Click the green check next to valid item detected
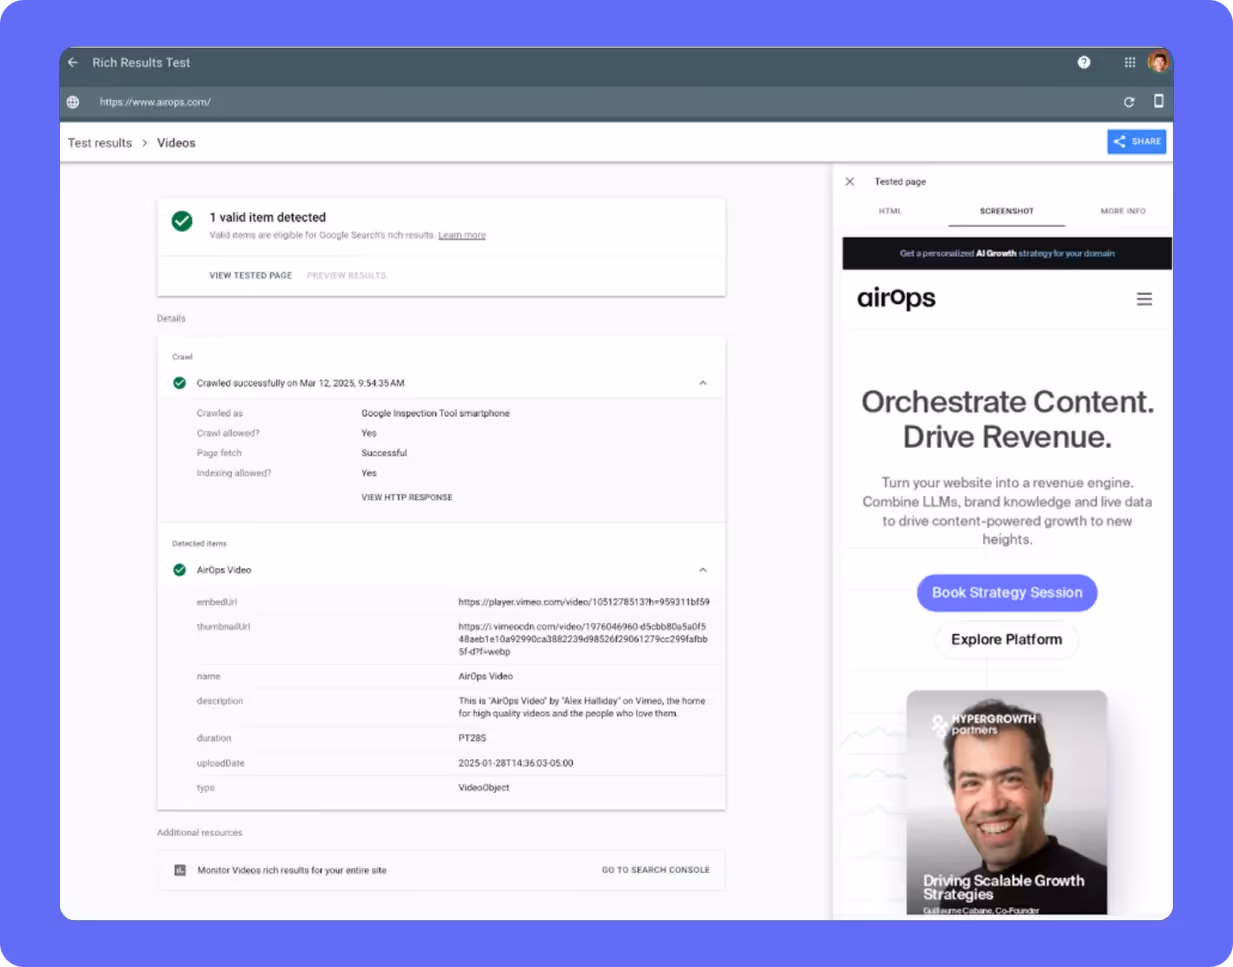The height and width of the screenshot is (967, 1233). pos(182,221)
